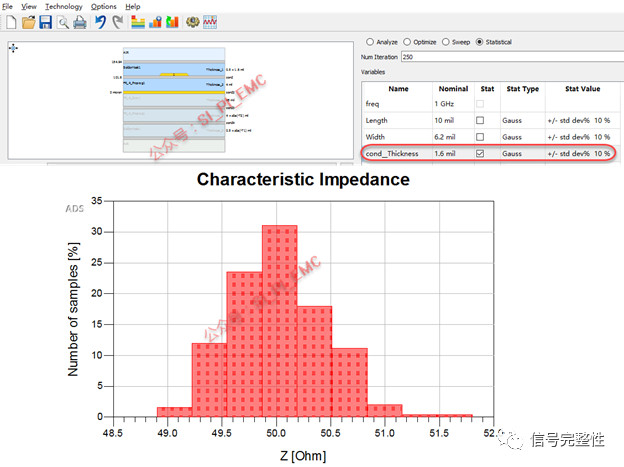Click the Gauss stat type for Width
624x467 pixels.
tap(512, 137)
